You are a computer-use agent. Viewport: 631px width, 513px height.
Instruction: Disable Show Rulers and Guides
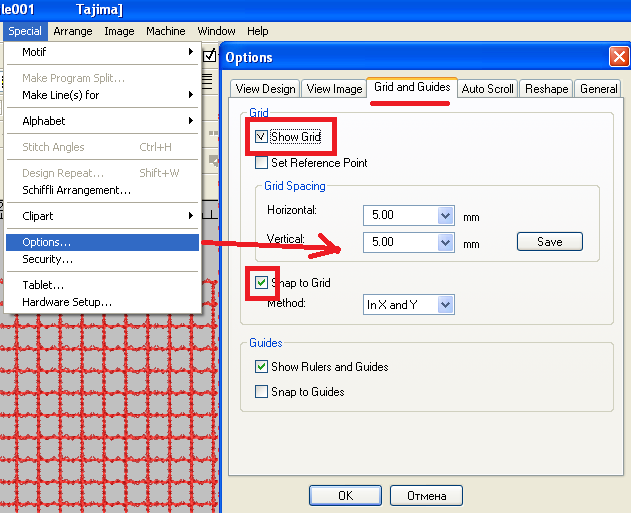[x=262, y=367]
